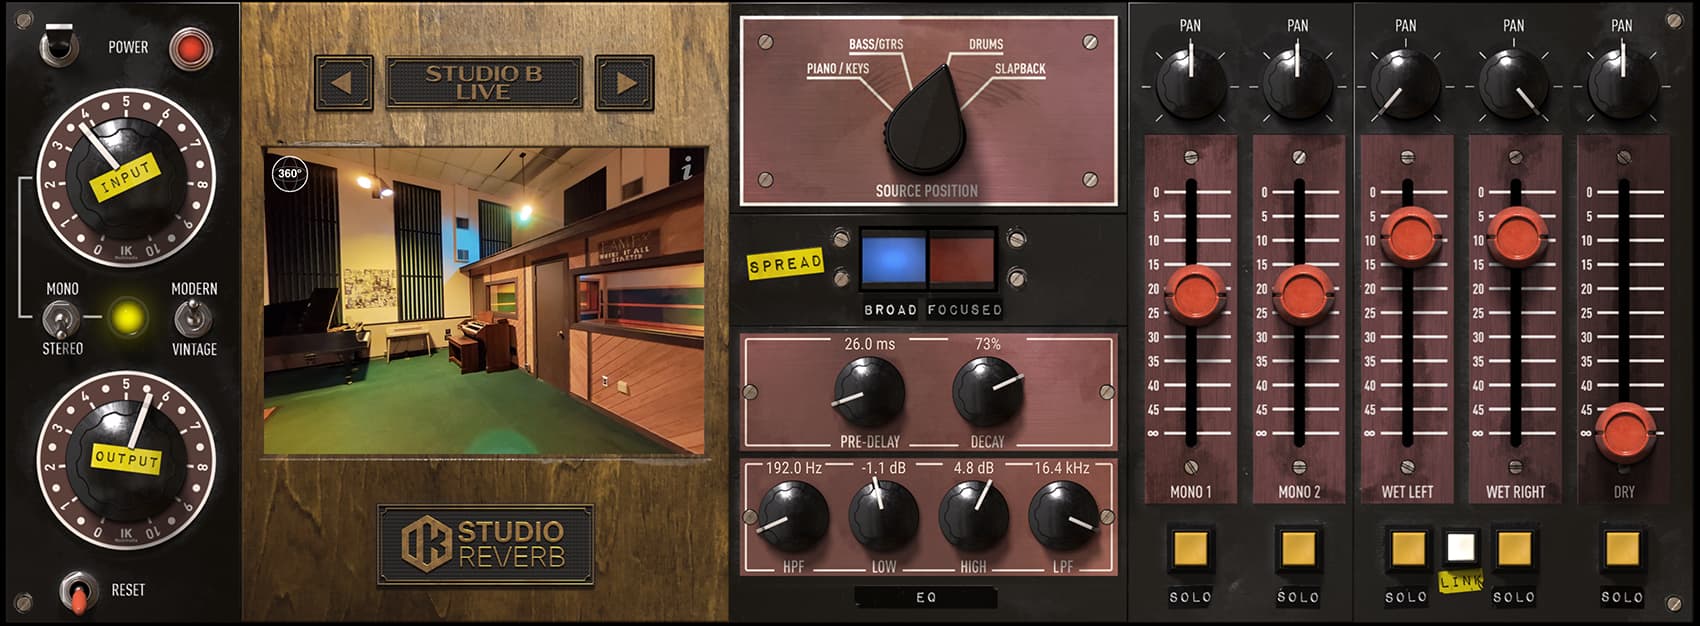Go to the previous studio room preset

[x=343, y=82]
